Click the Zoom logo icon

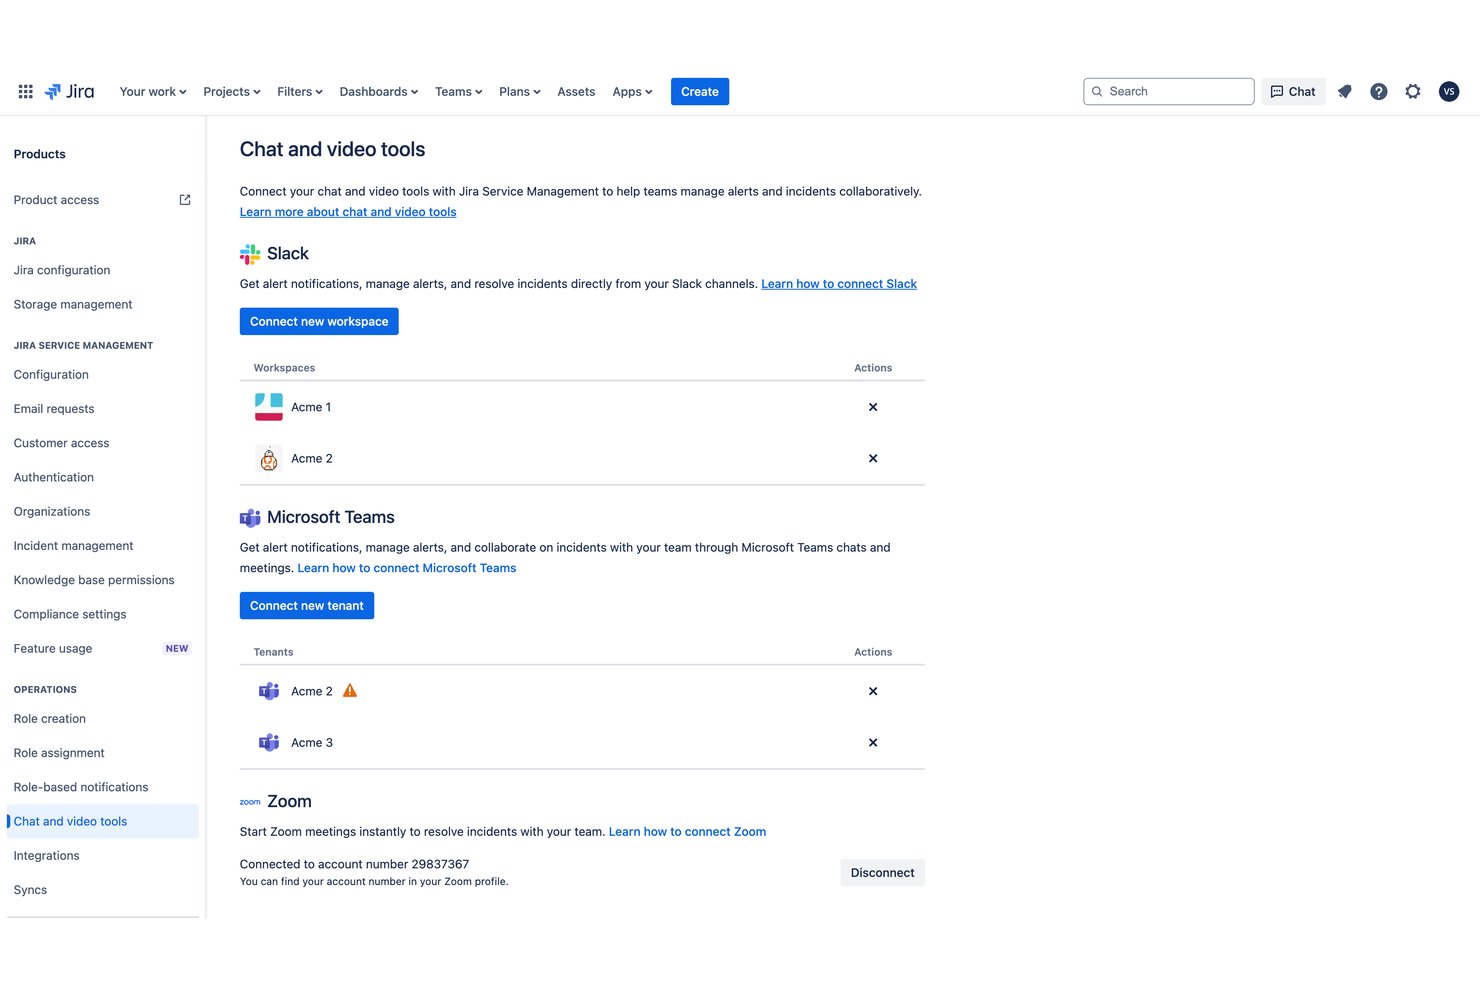250,802
